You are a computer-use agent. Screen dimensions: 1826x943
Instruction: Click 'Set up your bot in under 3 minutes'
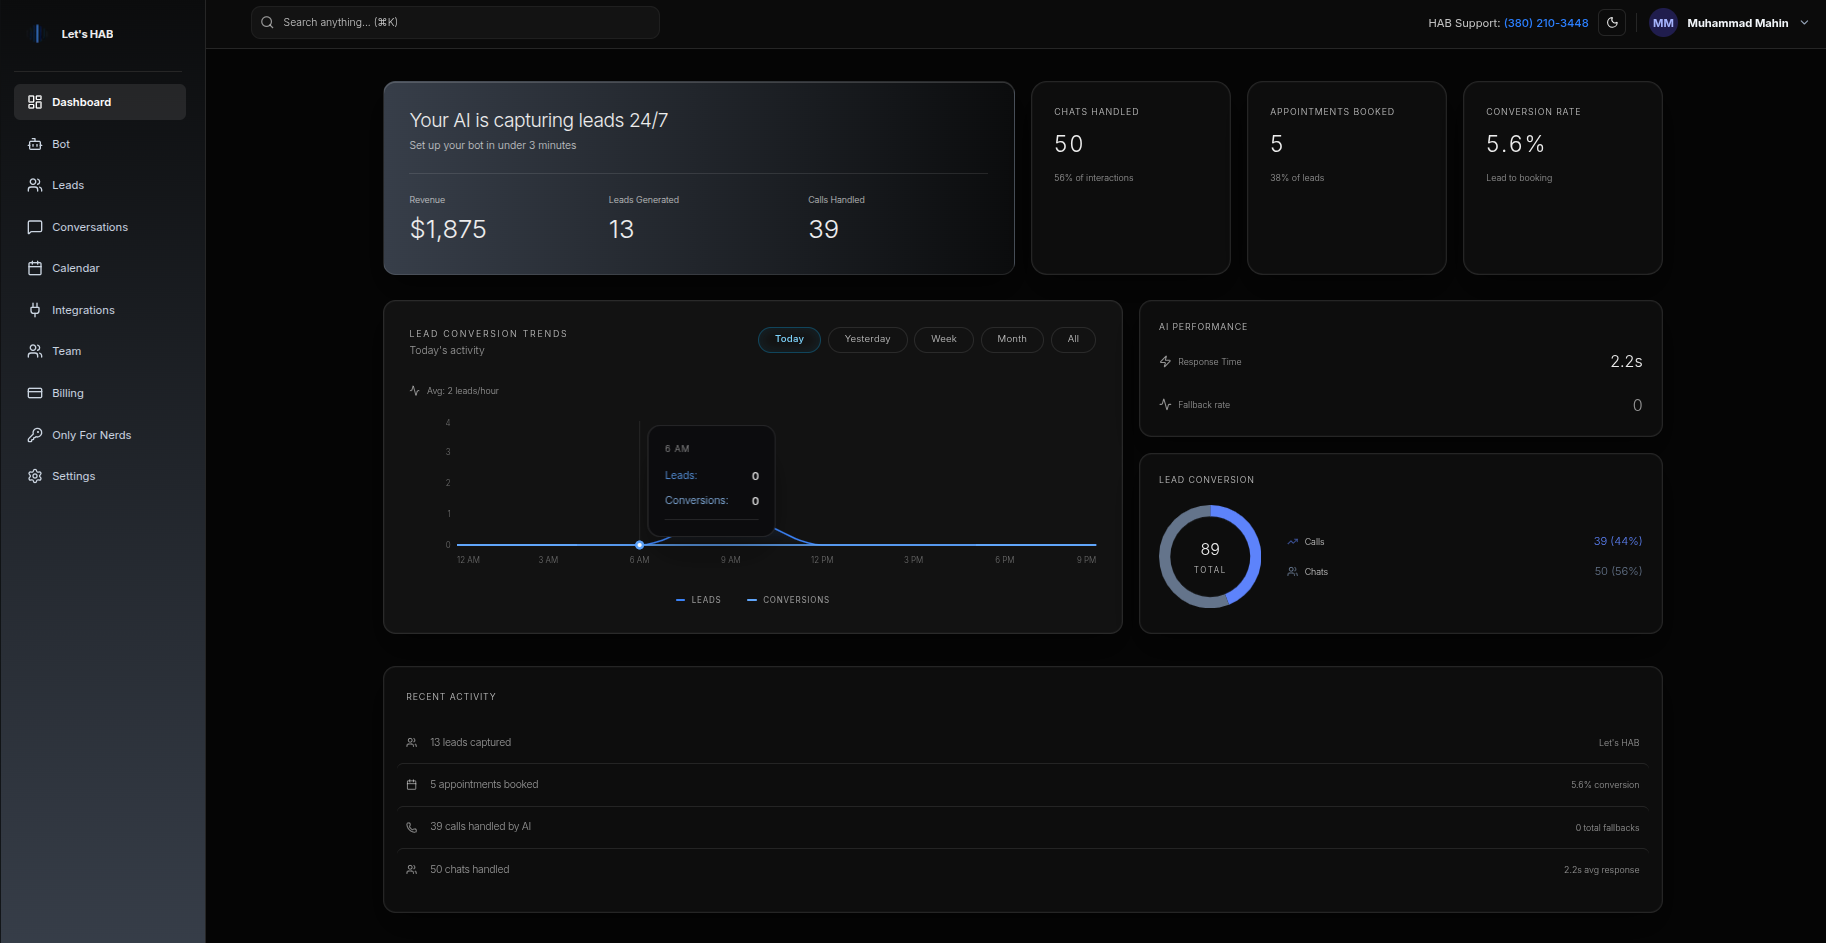[493, 145]
